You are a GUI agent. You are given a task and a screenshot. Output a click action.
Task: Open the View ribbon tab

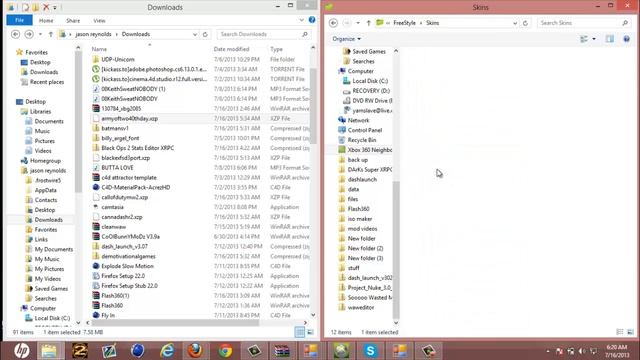99,20
